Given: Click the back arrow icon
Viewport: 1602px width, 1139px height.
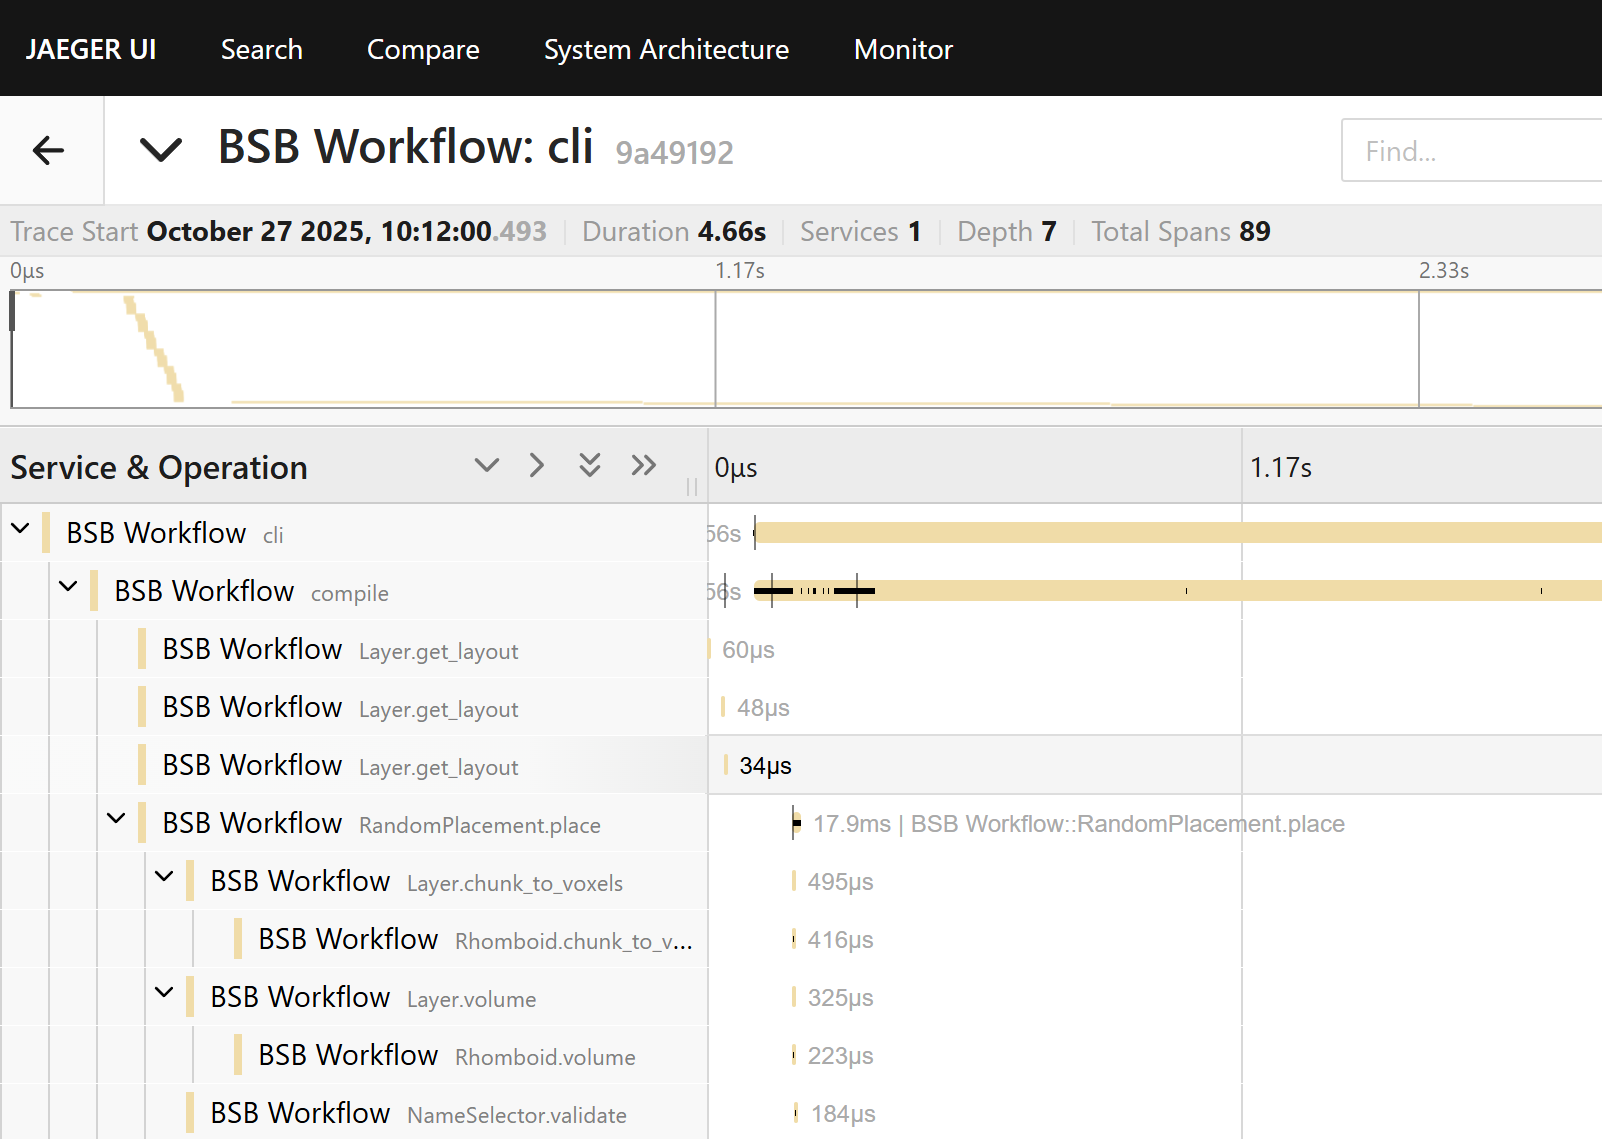Looking at the screenshot, I should click(48, 150).
